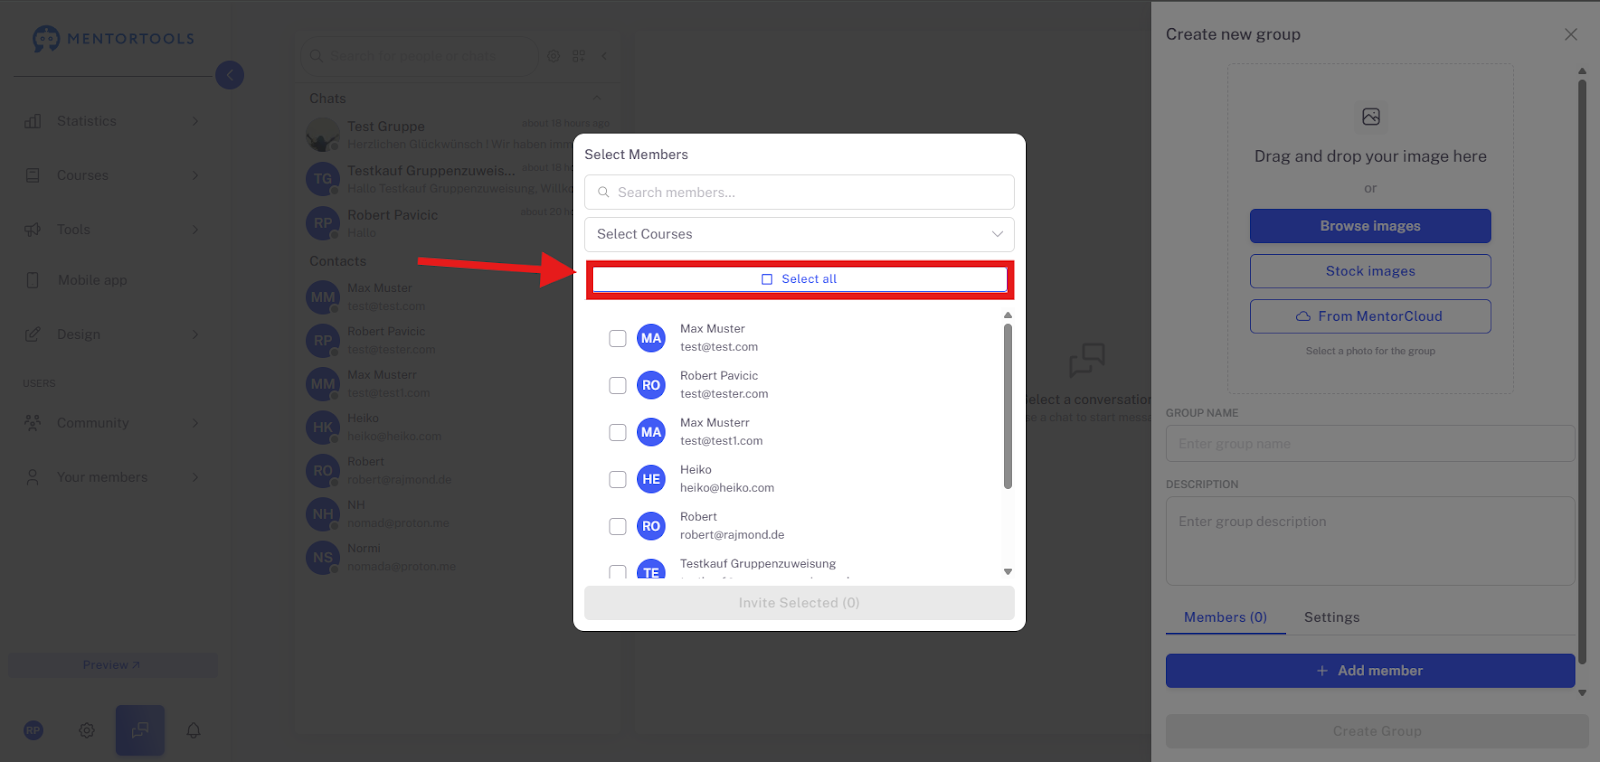Image resolution: width=1600 pixels, height=762 pixels.
Task: Click the member list scrollbar thumb
Action: point(1008,406)
